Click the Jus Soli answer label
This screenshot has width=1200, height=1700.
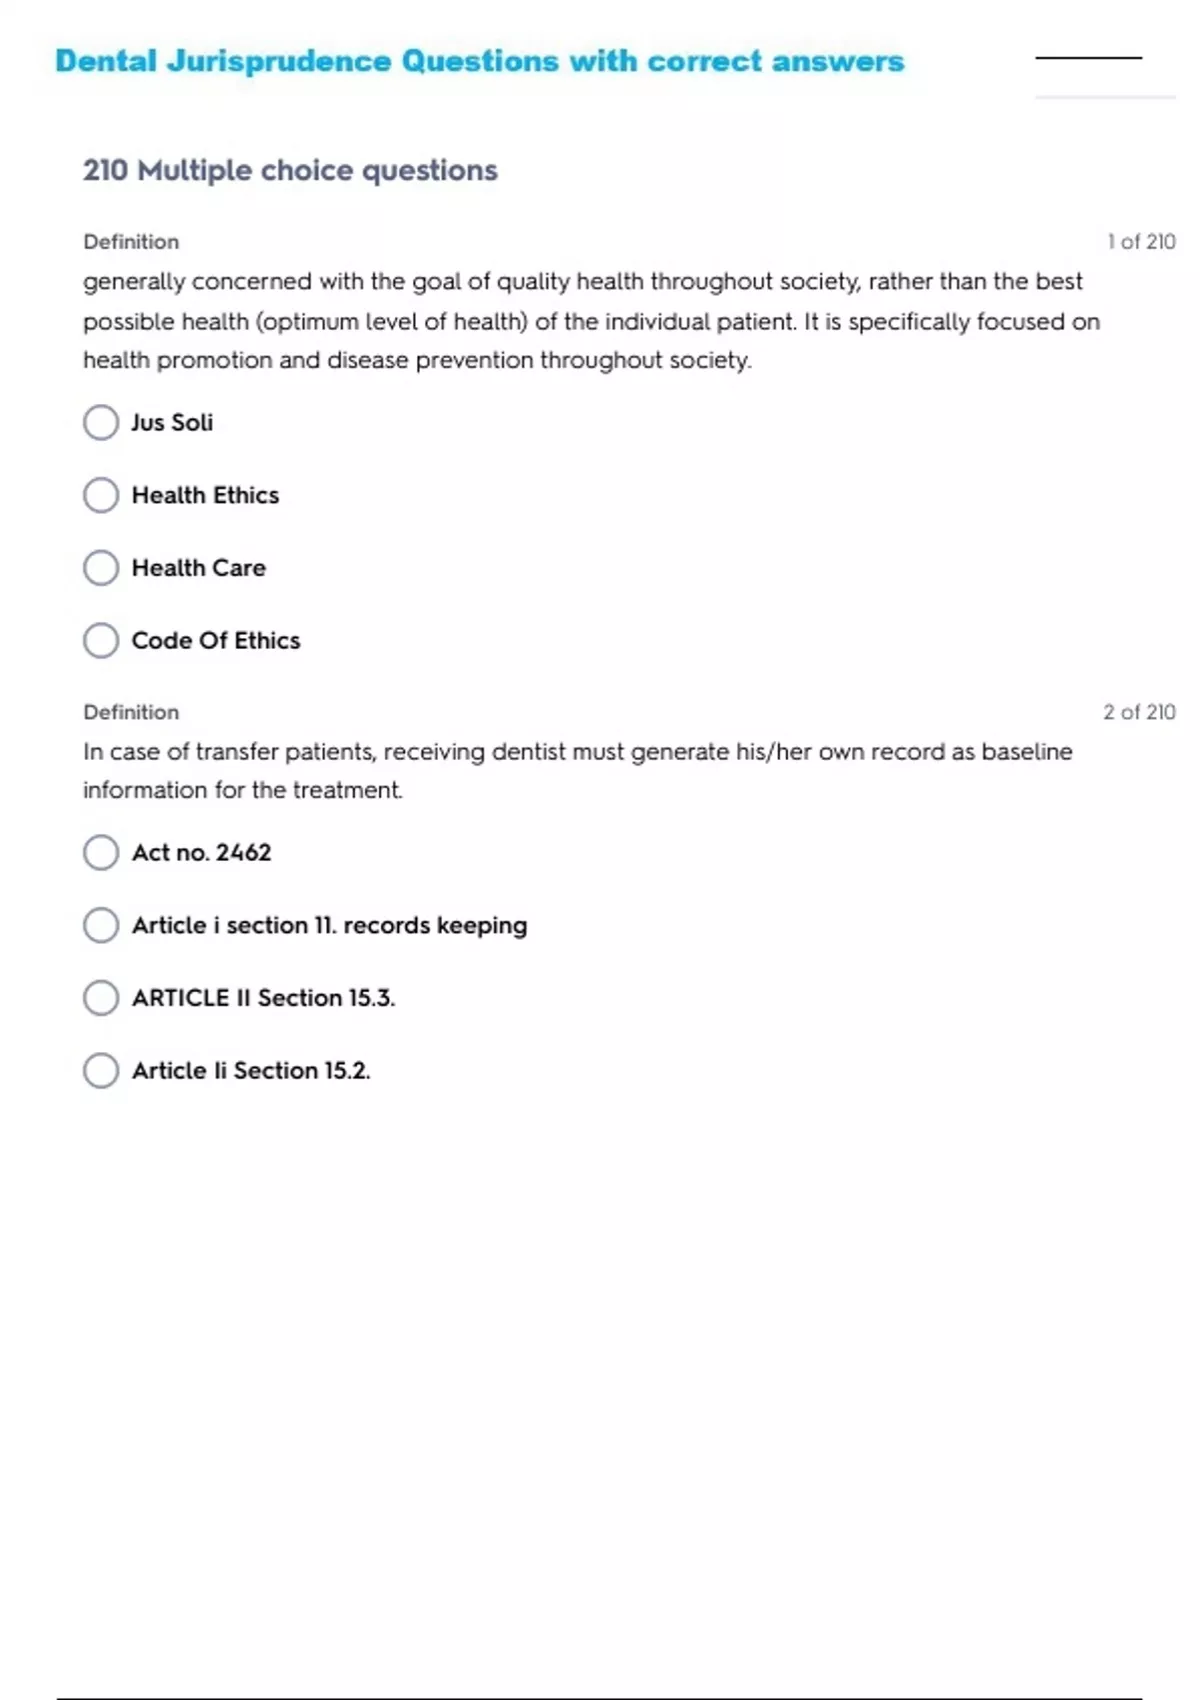click(172, 422)
